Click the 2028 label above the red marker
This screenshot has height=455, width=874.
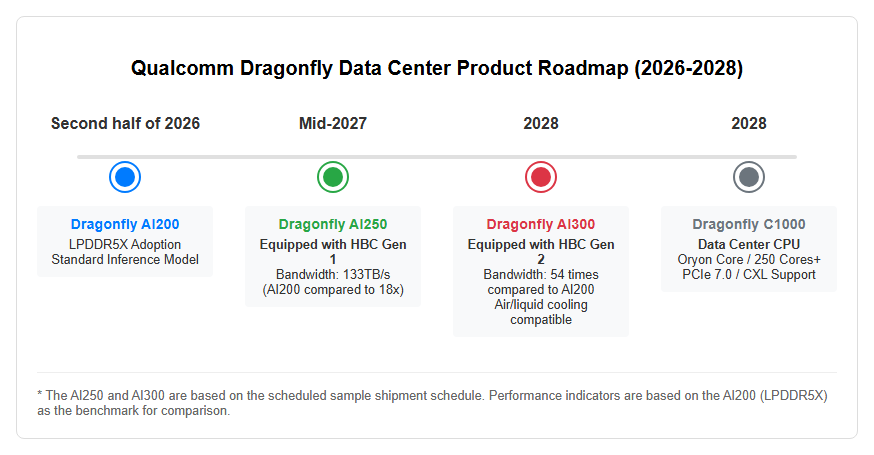point(541,123)
